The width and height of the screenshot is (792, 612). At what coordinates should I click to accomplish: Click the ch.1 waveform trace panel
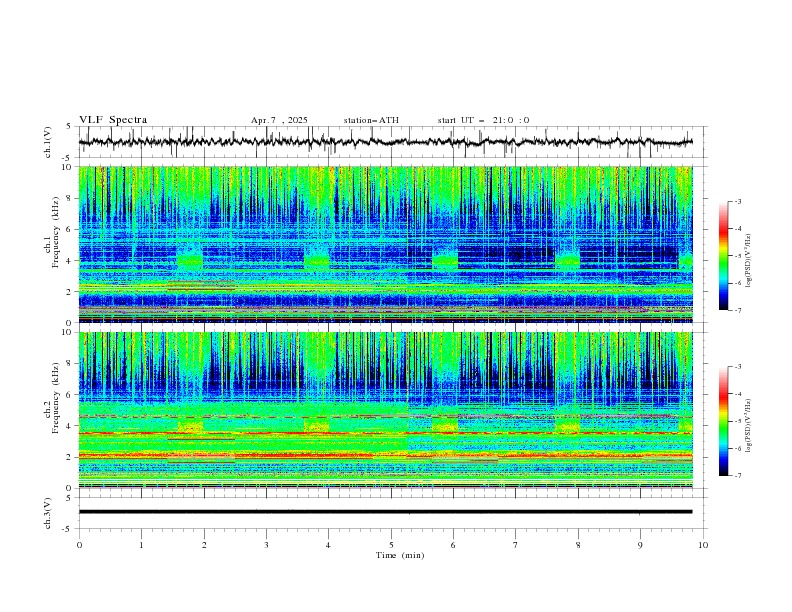390,142
